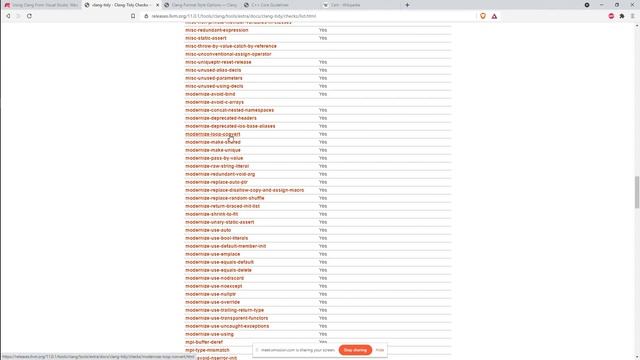Open modernize-make-unique link
Viewport: 640px width, 360px height.
tap(213, 150)
